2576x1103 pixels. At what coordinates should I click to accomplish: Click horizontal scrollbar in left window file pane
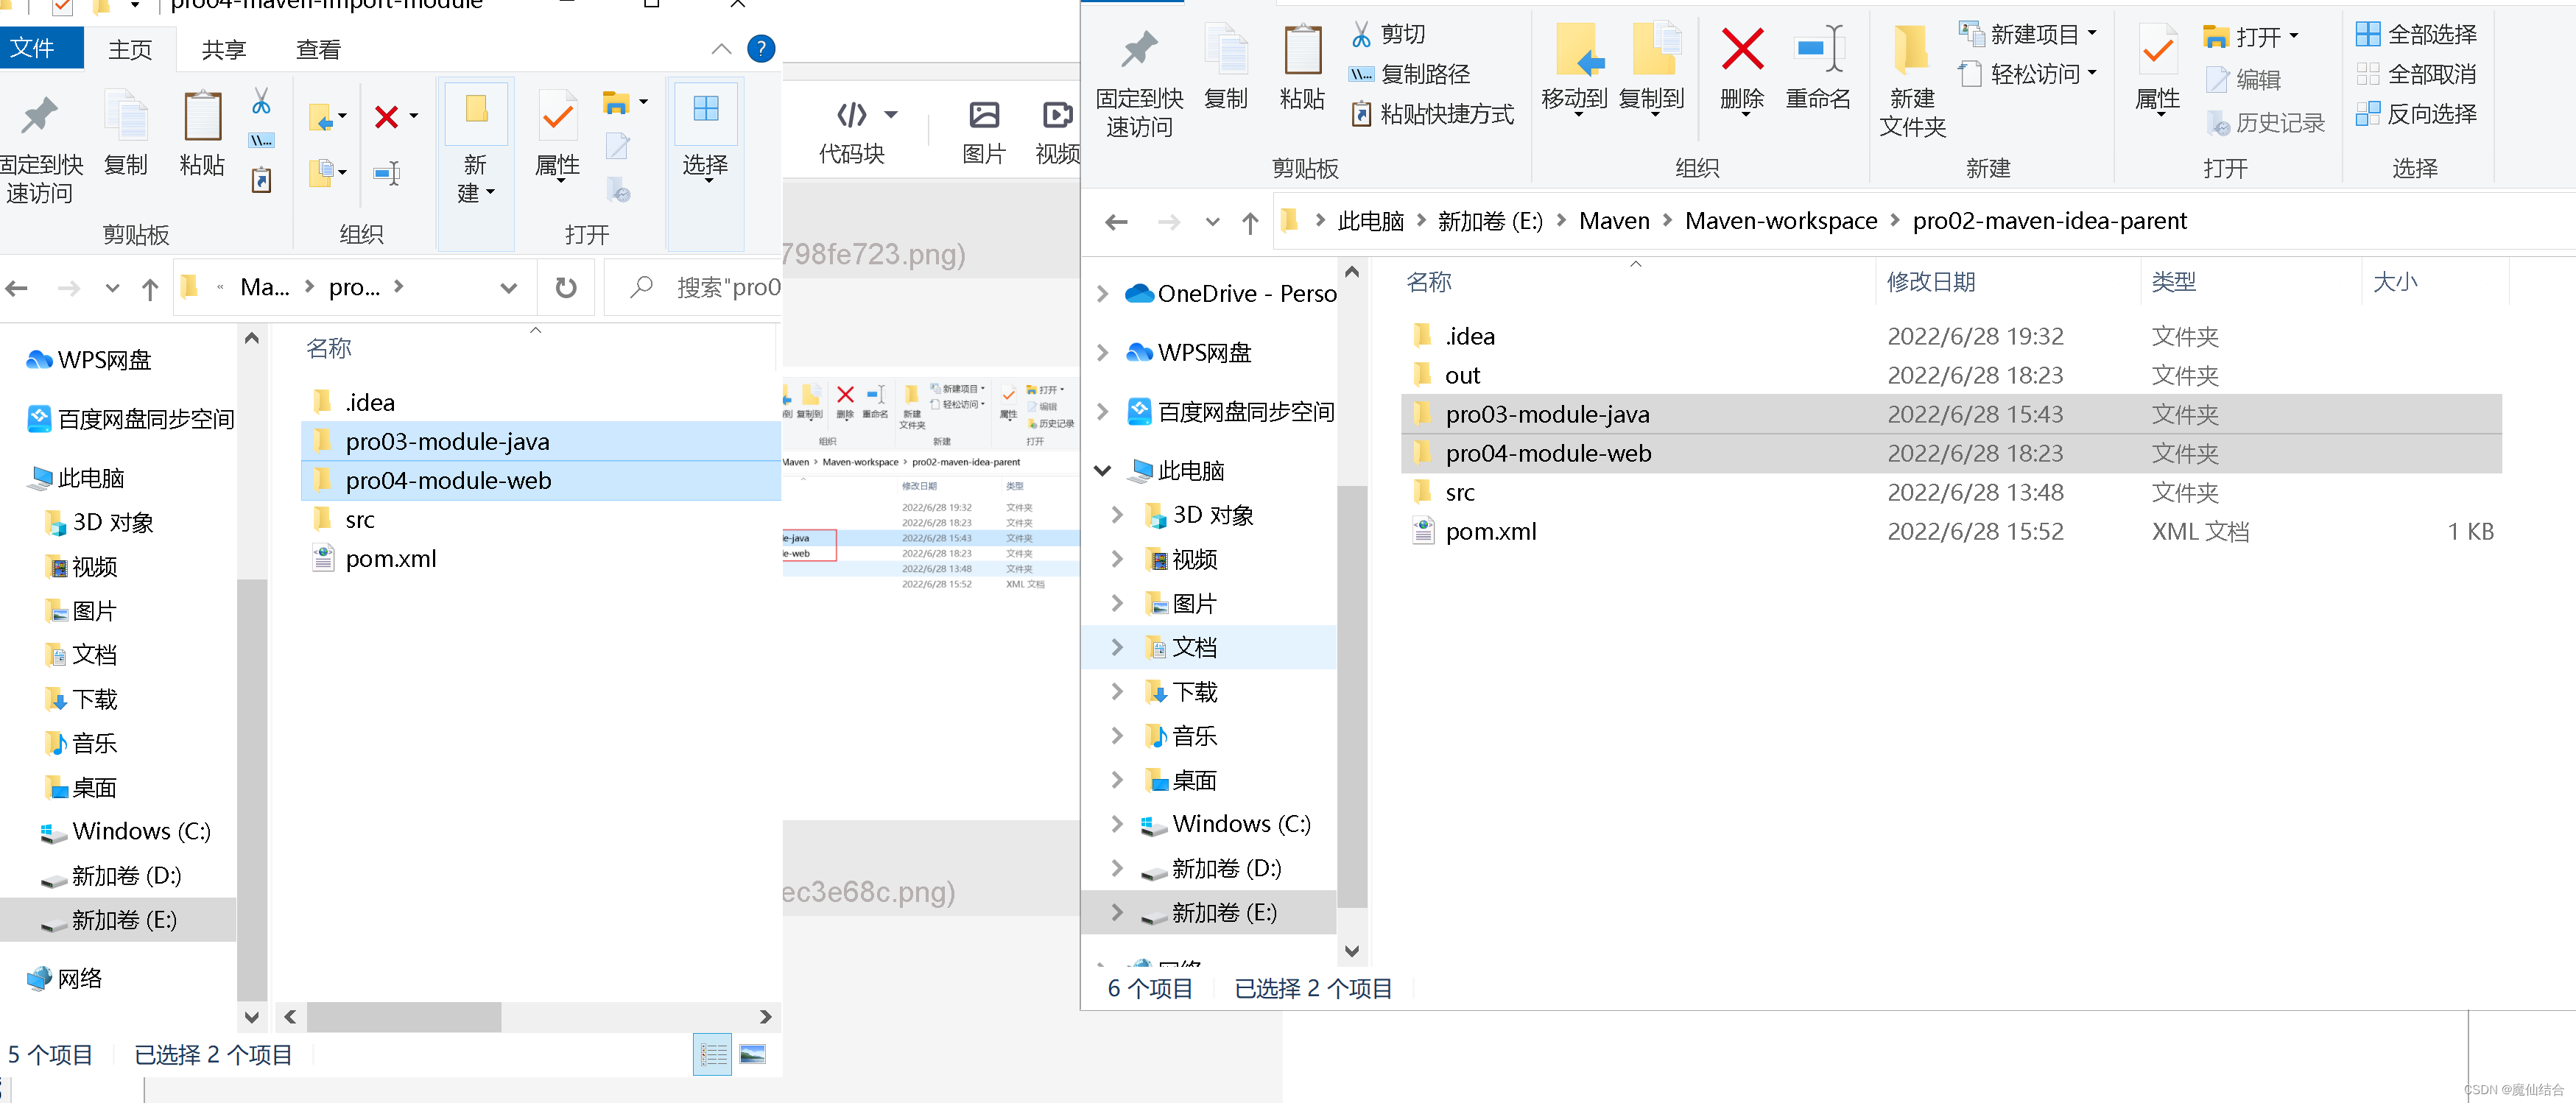tap(404, 1017)
